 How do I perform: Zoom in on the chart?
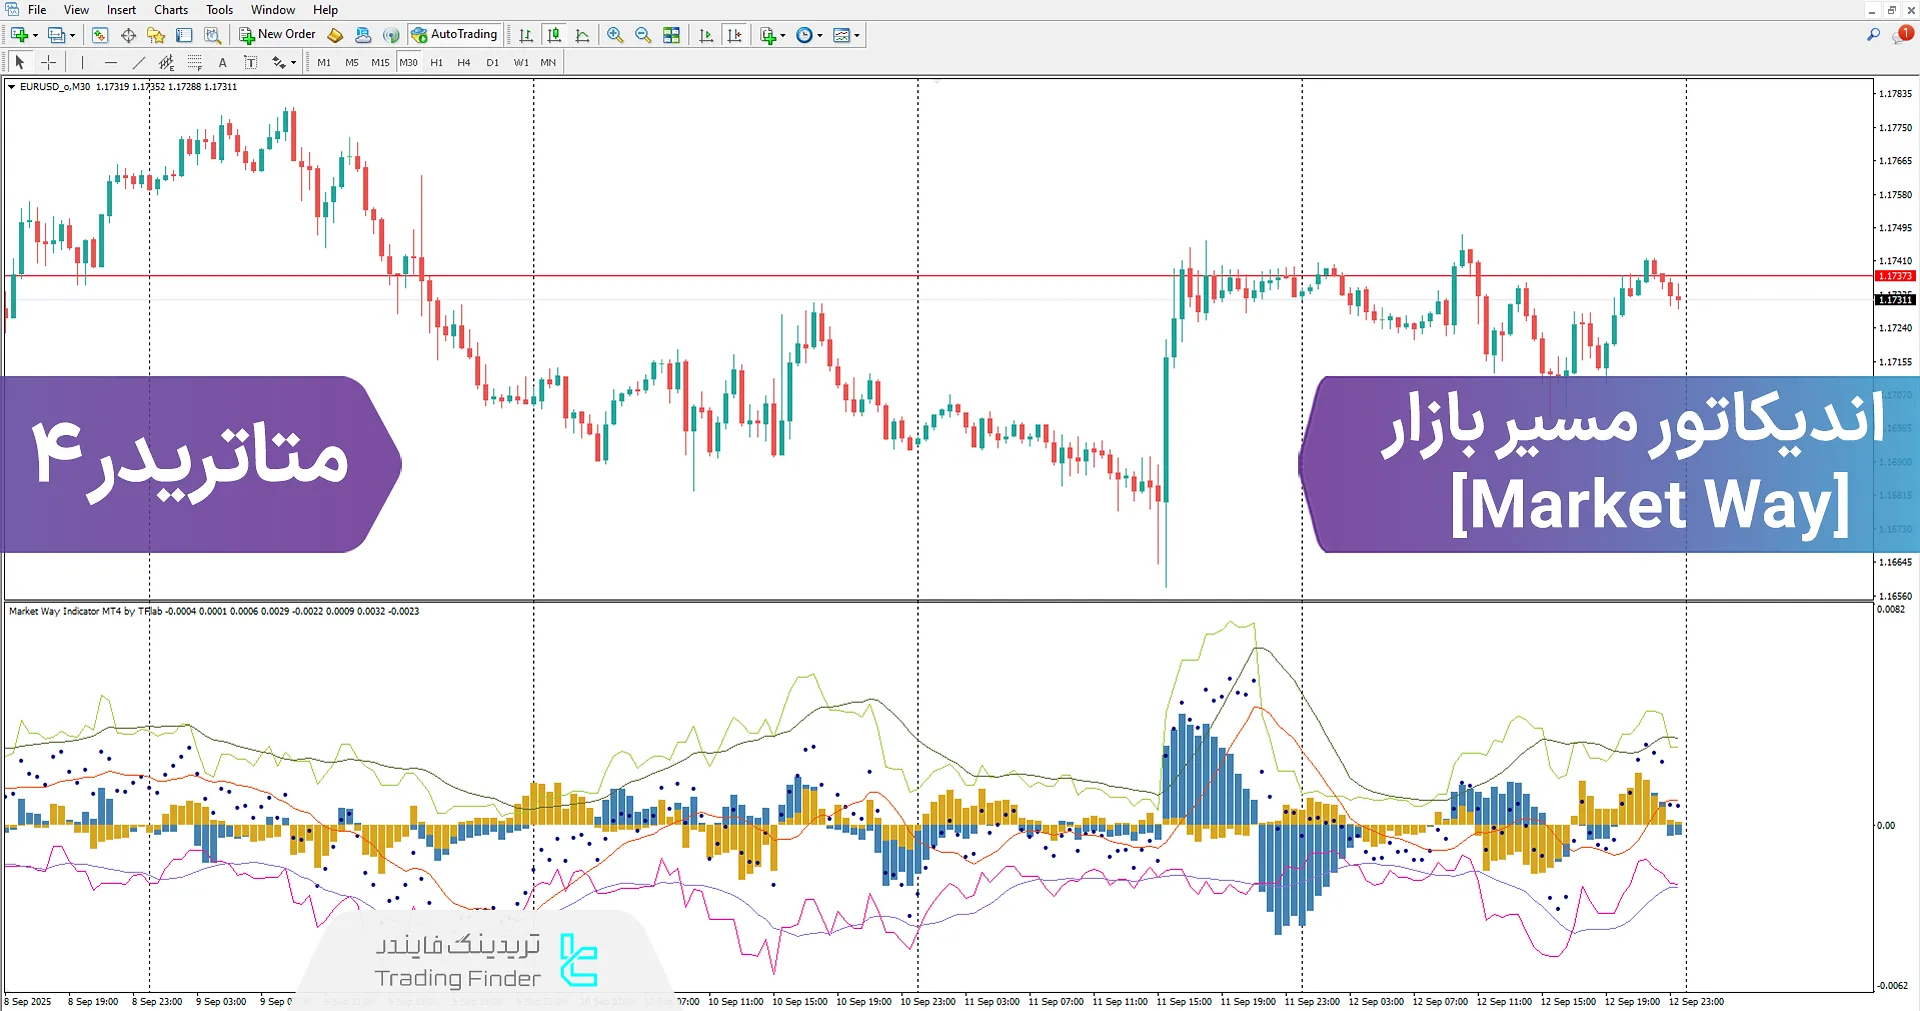(615, 35)
